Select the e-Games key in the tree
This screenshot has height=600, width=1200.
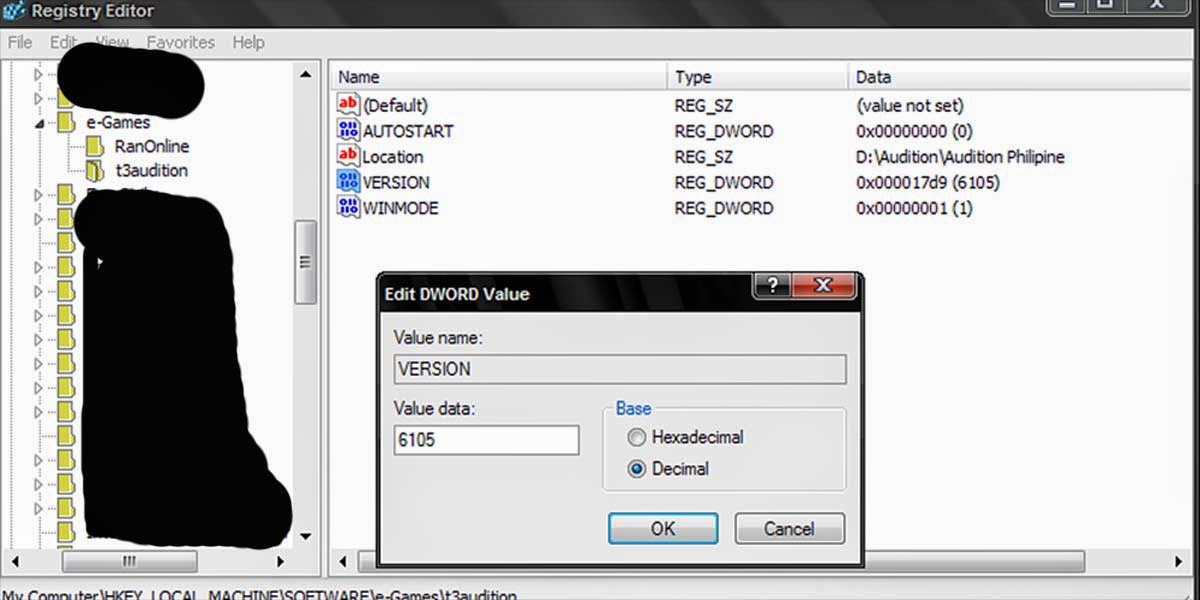[118, 122]
